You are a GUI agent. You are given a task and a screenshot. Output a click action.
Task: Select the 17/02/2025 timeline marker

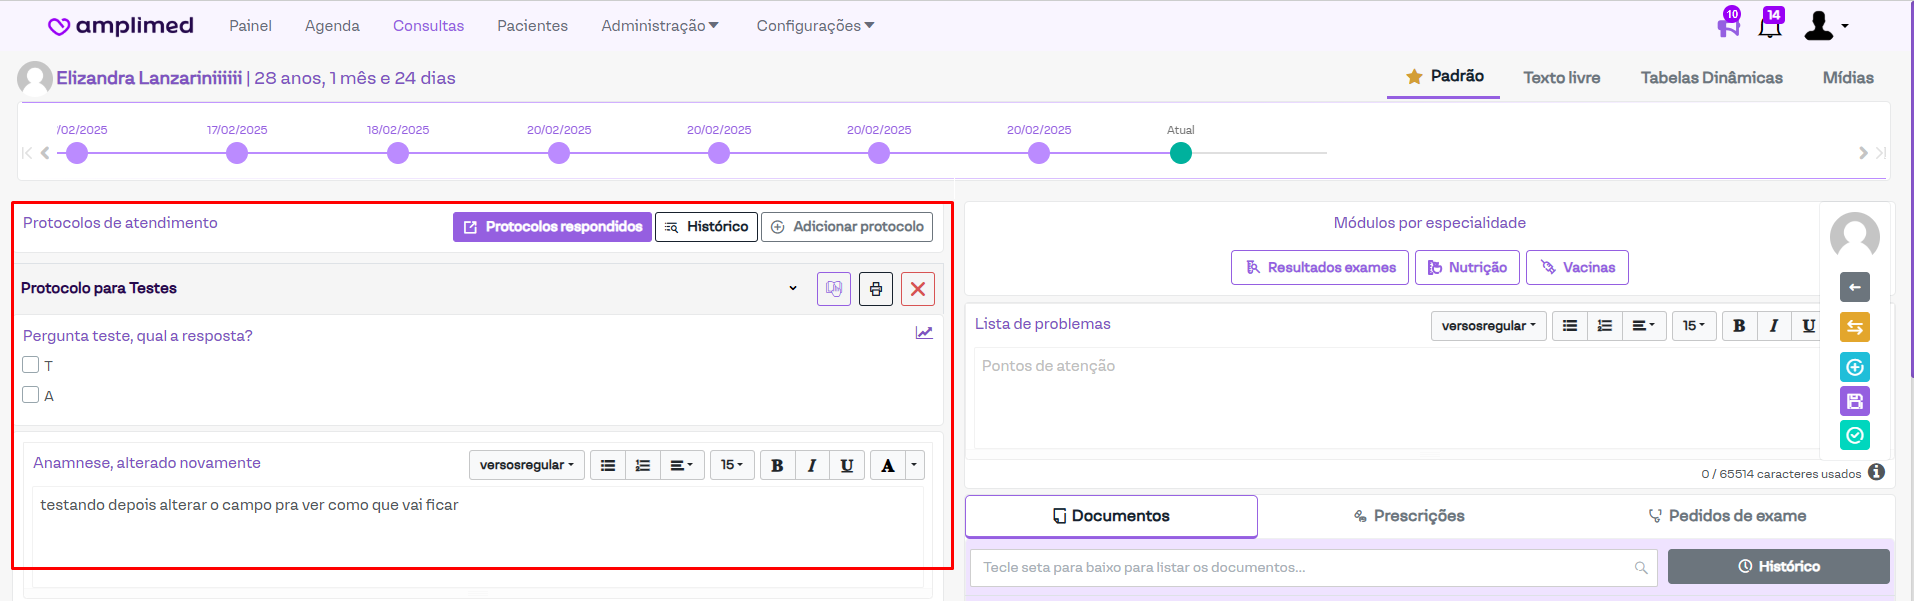(x=237, y=153)
